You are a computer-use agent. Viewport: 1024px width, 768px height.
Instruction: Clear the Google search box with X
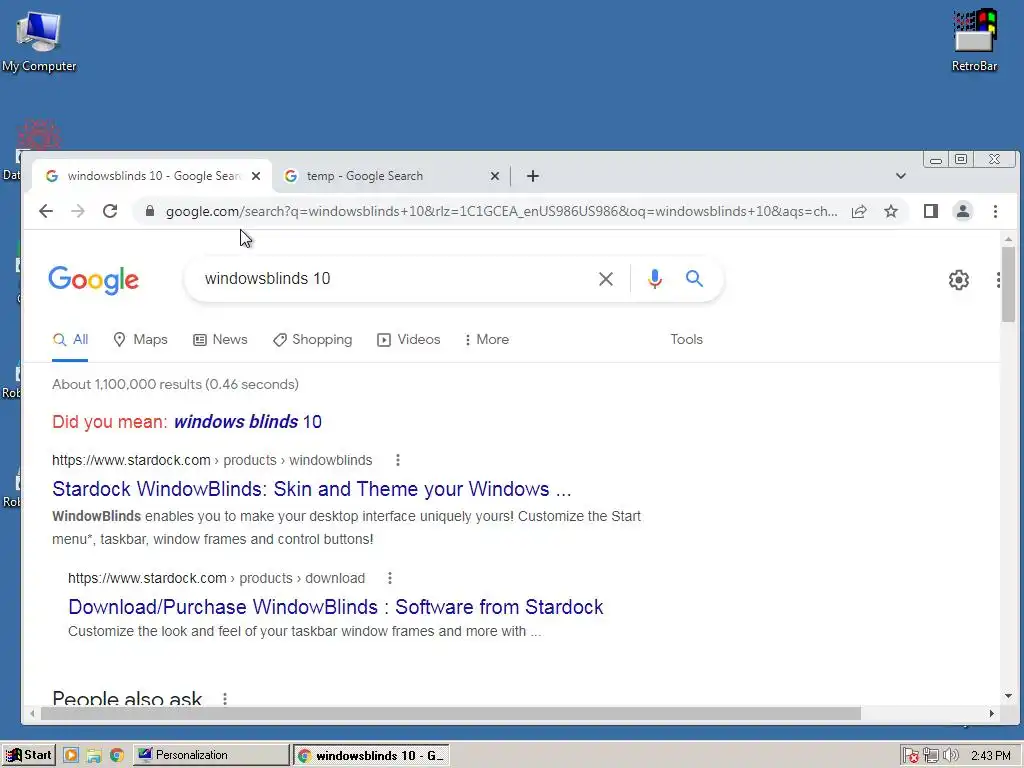(x=605, y=279)
